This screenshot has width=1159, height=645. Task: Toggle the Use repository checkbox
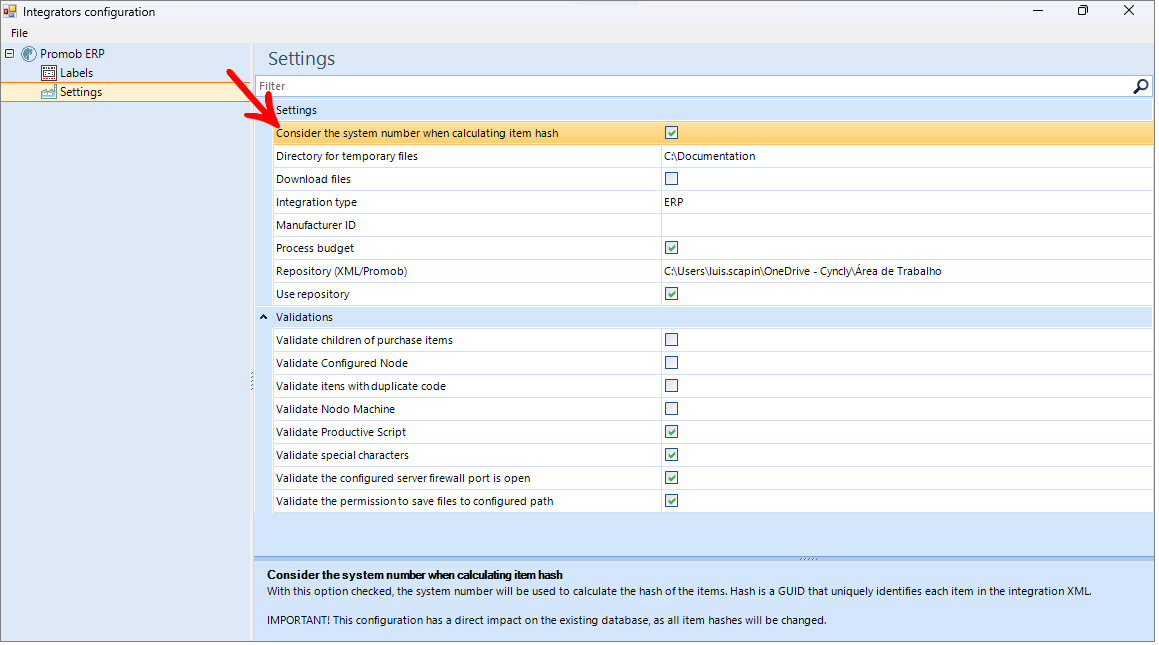(x=671, y=294)
